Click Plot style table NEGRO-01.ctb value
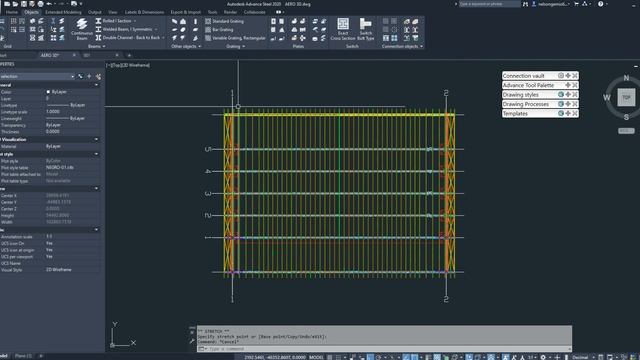 coord(60,167)
